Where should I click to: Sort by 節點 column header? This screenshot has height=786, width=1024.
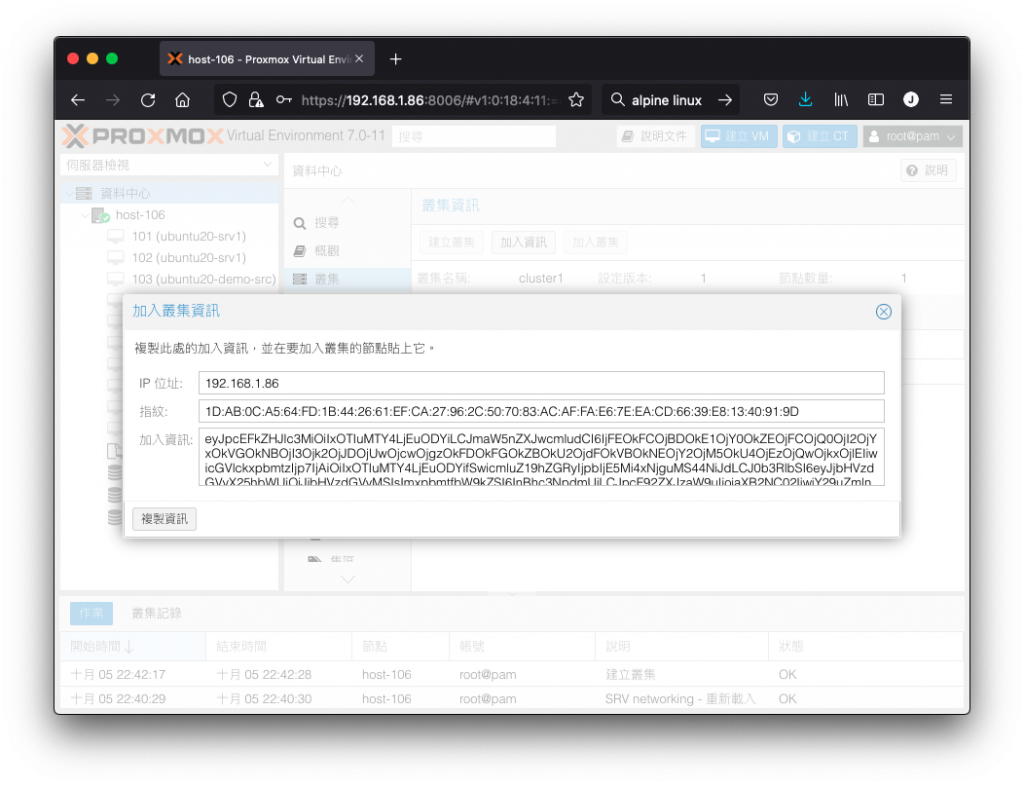coord(400,646)
